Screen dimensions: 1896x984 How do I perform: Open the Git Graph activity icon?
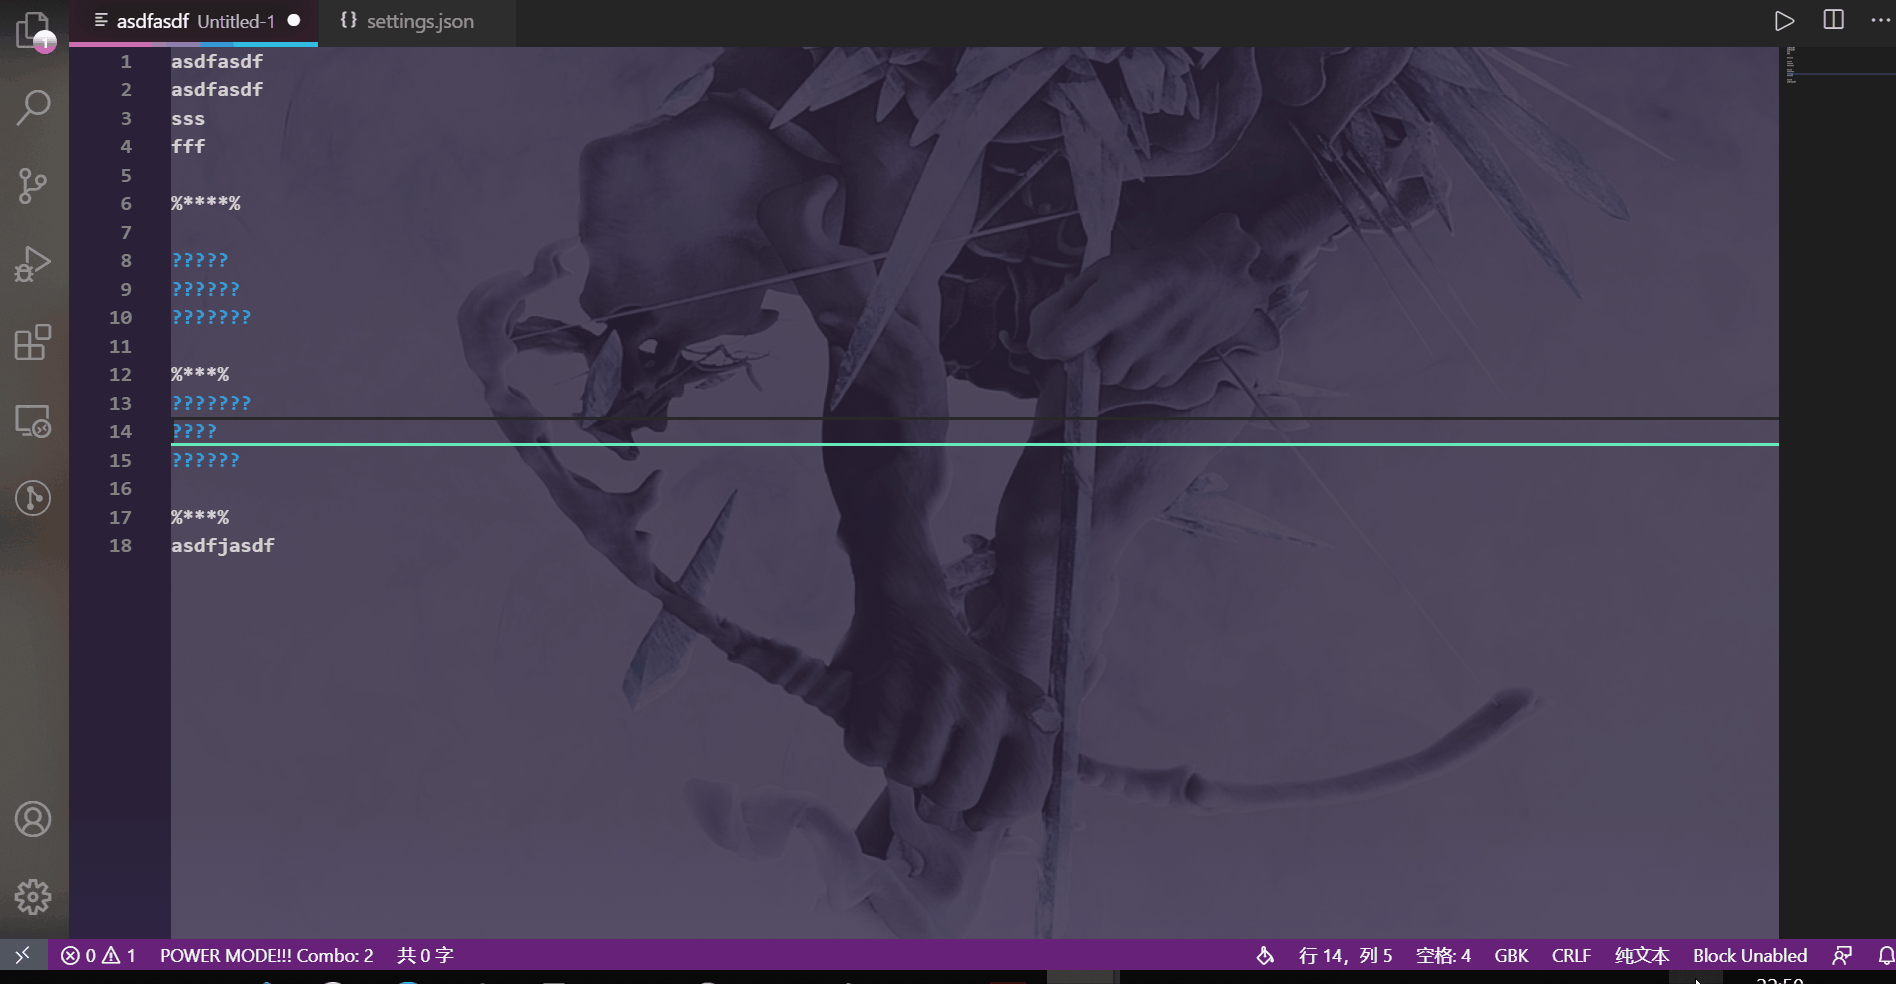click(33, 498)
